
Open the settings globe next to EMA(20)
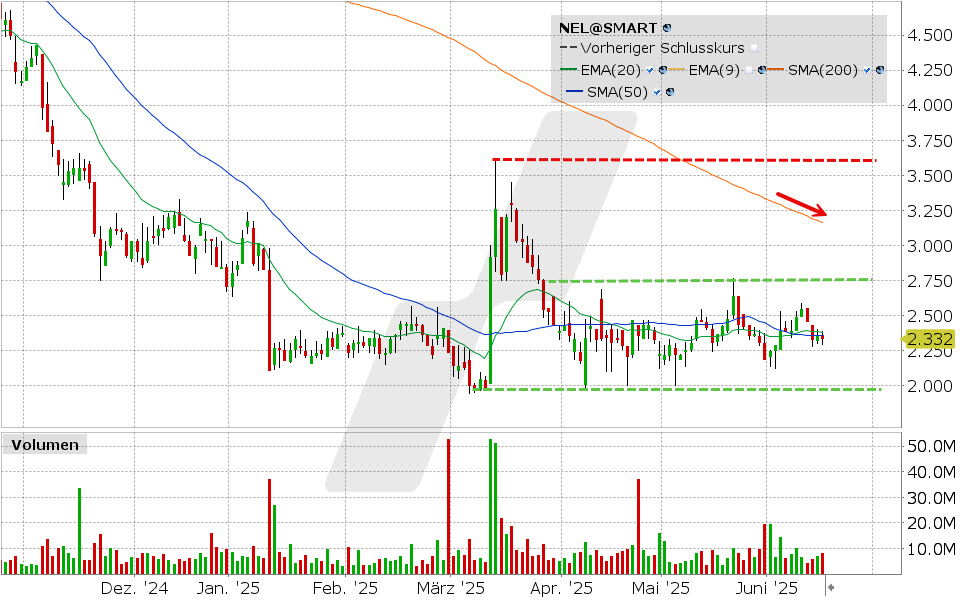click(662, 70)
